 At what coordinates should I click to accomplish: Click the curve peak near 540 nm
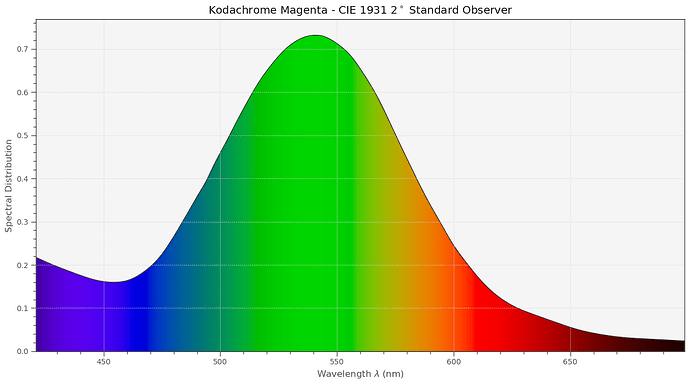pyautogui.click(x=316, y=35)
